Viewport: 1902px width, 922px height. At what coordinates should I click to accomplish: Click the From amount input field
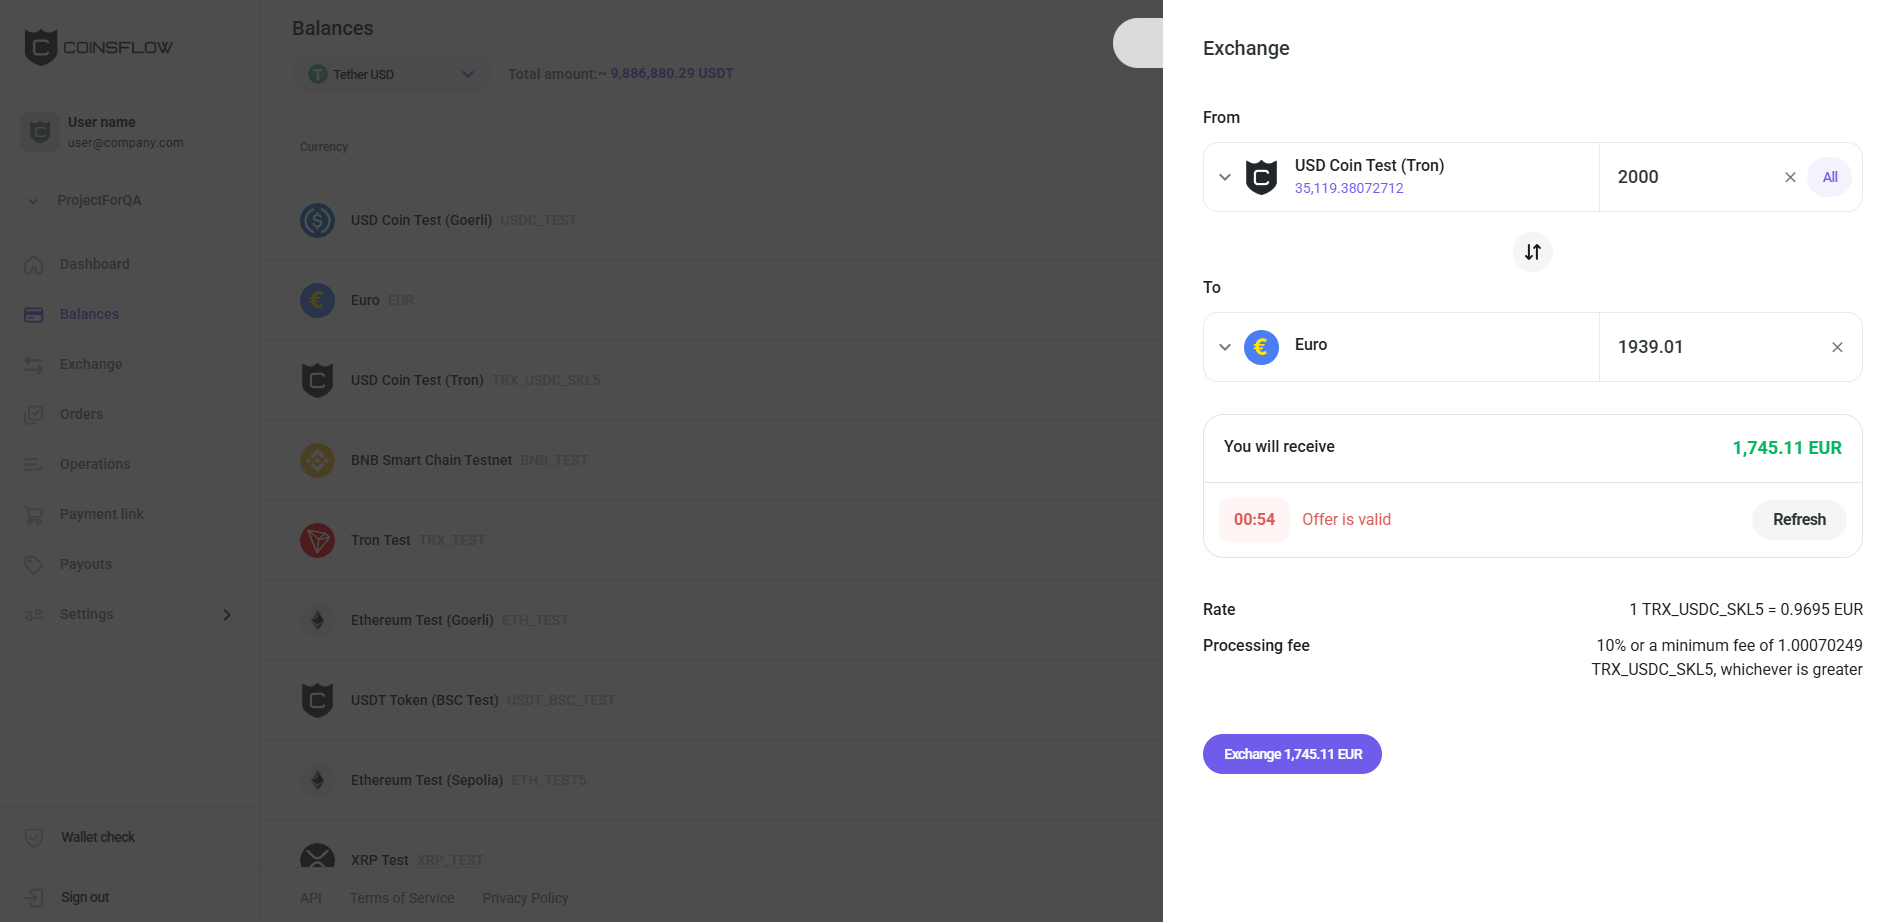pyautogui.click(x=1690, y=177)
